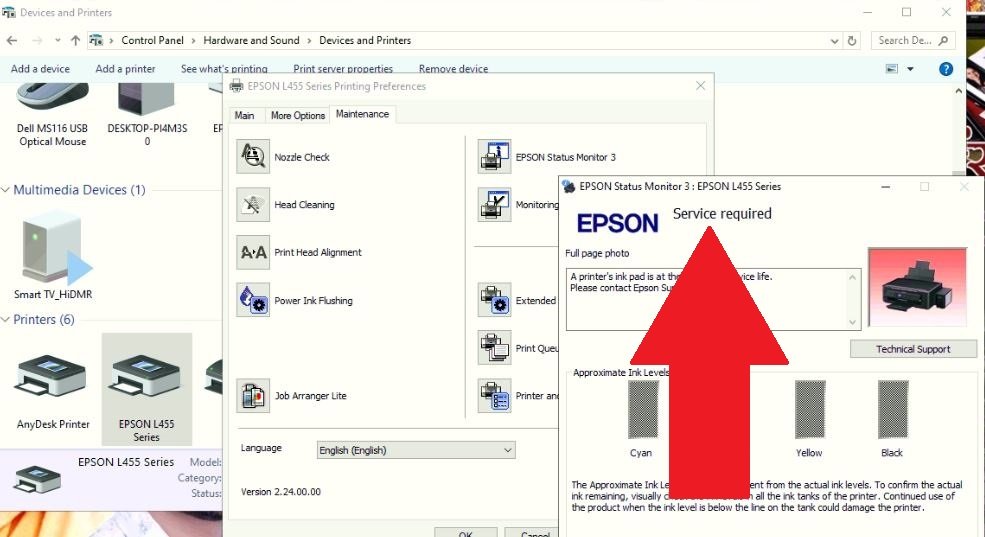
Task: Open the recent locations dropdown
Action: point(57,40)
